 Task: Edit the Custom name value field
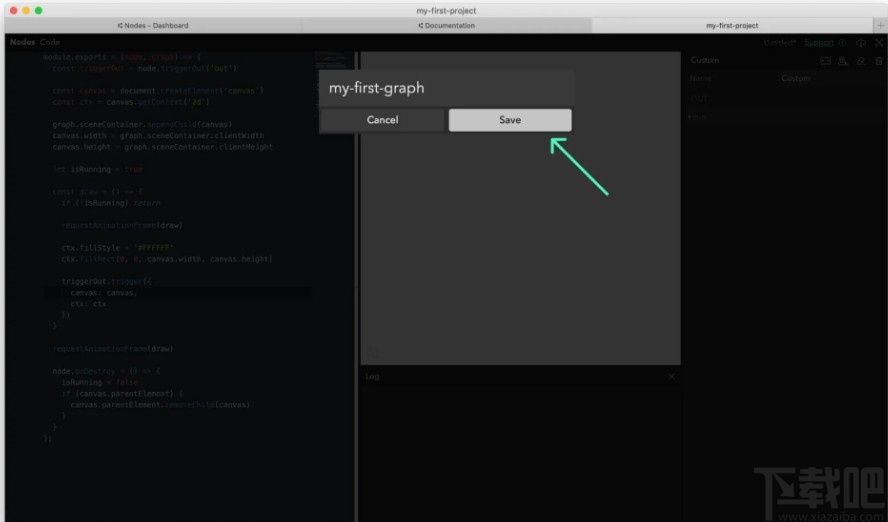pos(830,78)
